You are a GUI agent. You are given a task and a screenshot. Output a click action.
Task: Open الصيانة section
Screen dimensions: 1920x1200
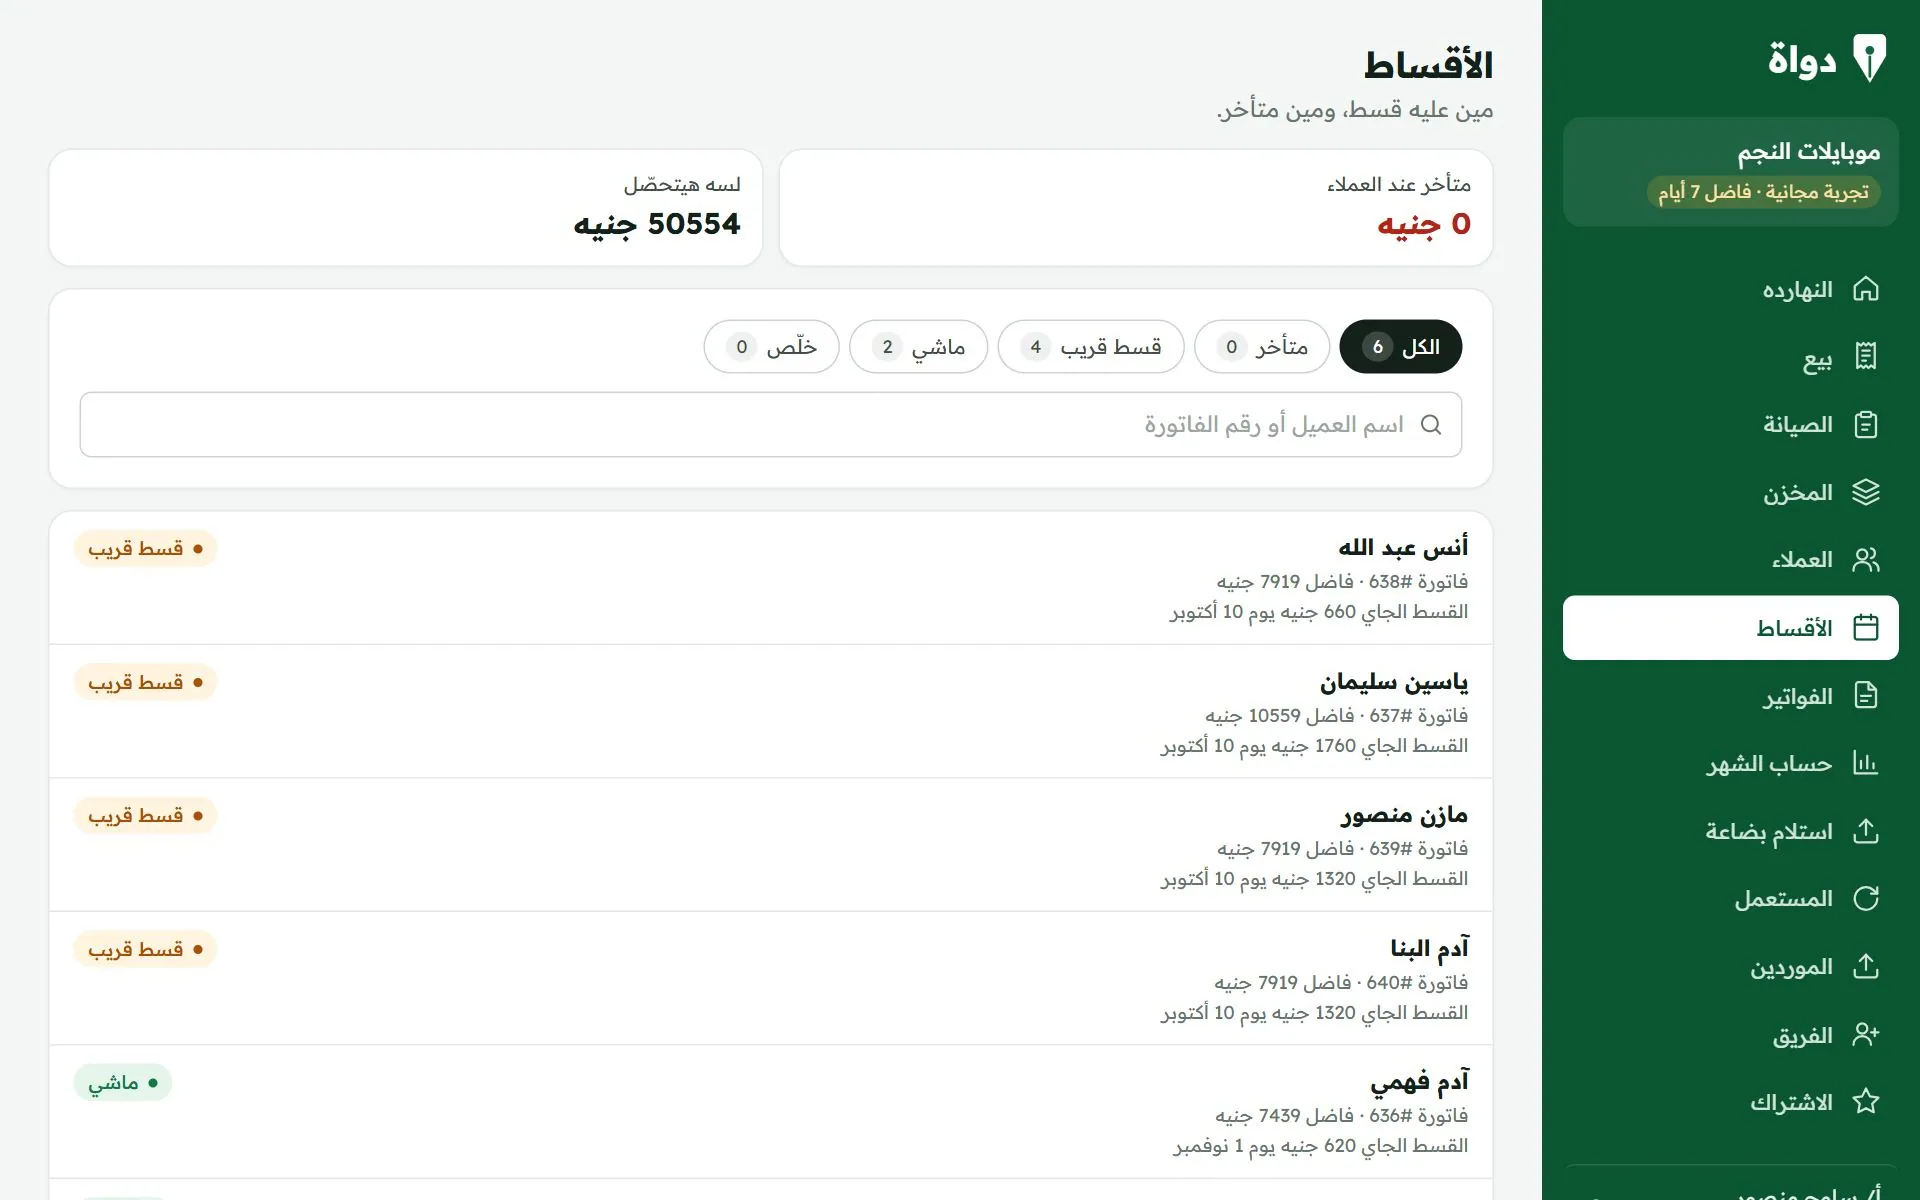[x=1730, y=425]
